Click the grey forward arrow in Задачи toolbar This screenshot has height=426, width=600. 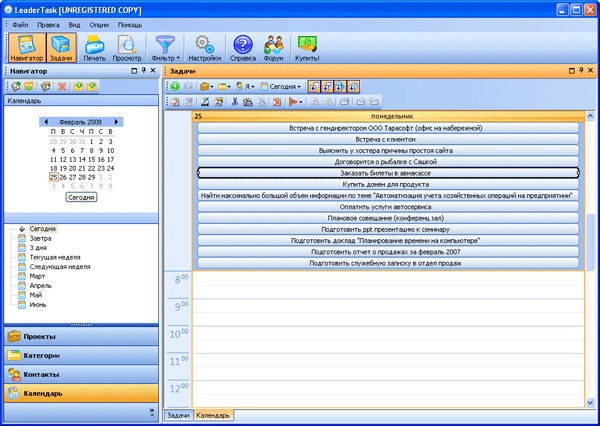(x=188, y=87)
